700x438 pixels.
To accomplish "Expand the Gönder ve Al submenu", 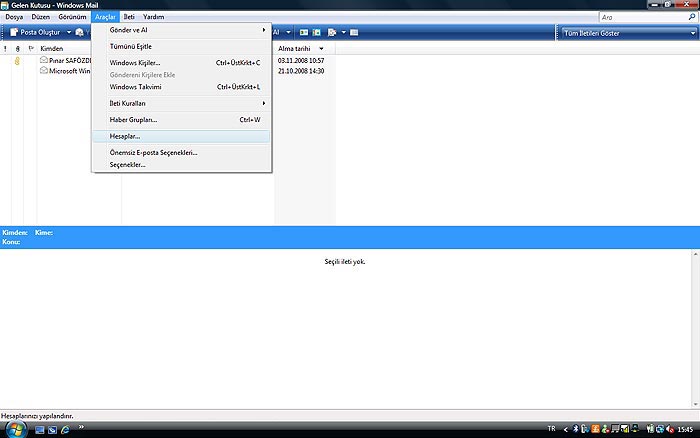I will 182,30.
